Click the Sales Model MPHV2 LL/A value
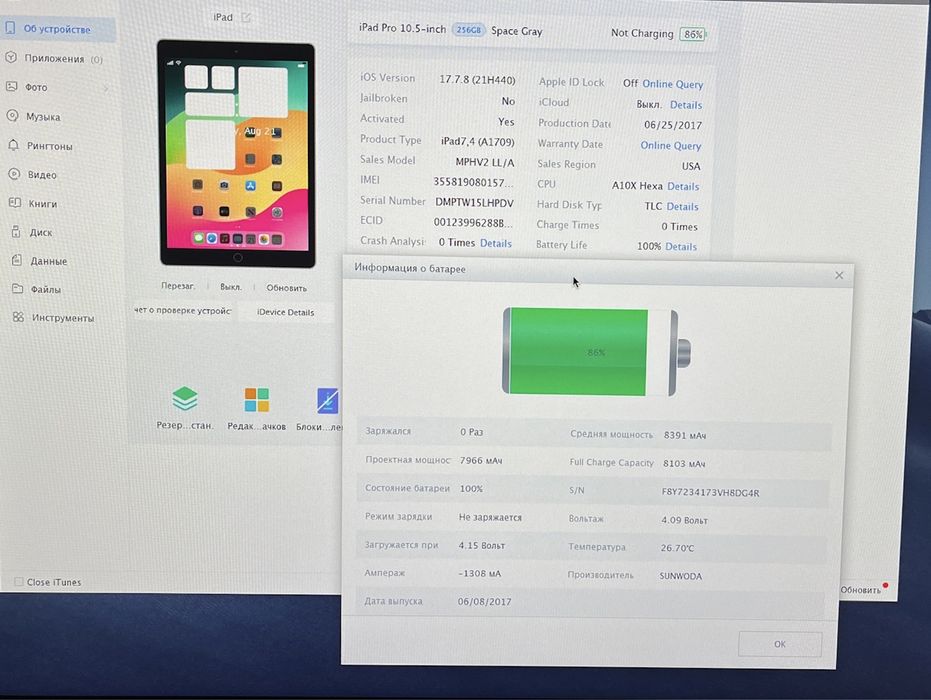 484,162
